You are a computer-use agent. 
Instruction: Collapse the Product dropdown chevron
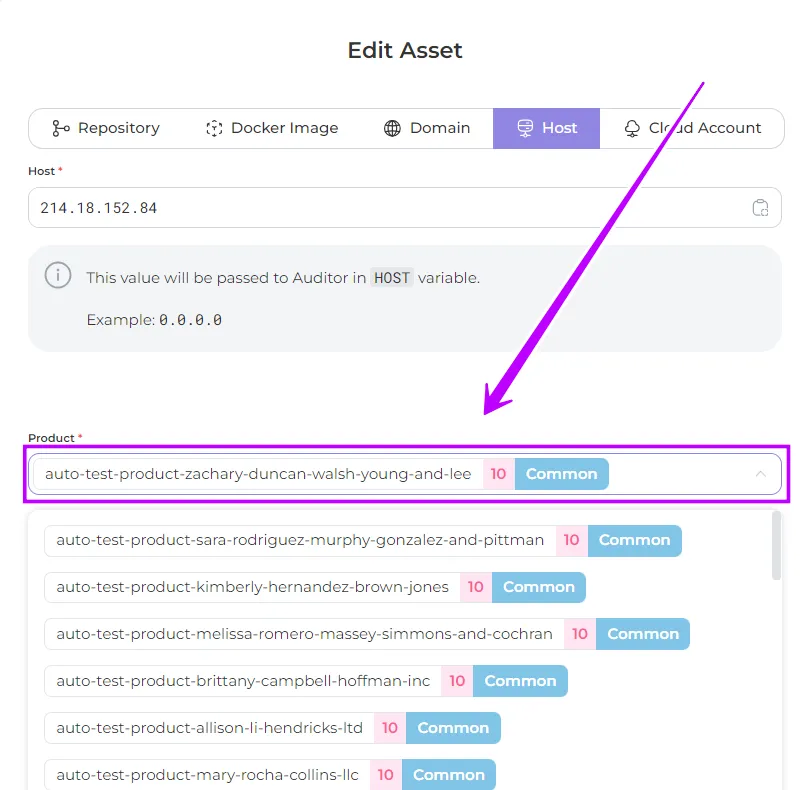click(761, 474)
